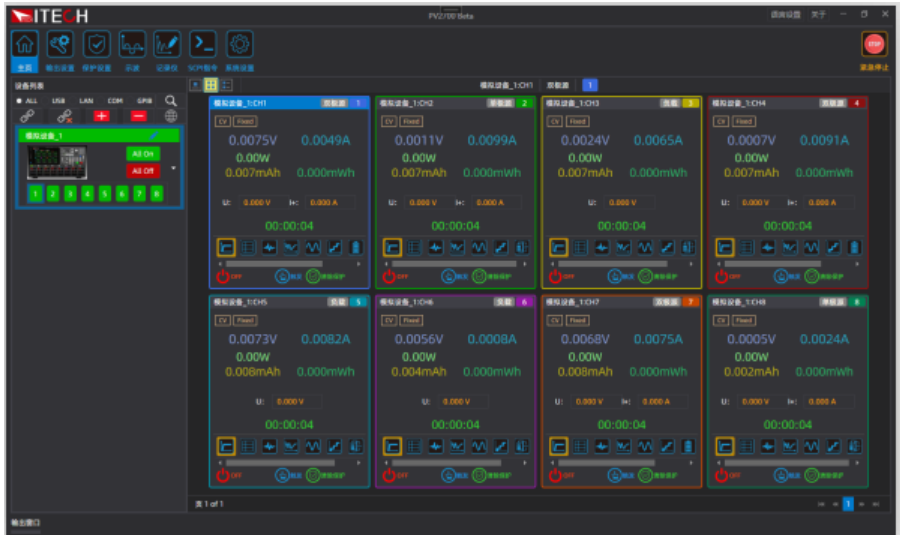Open the Home page tab with house icon

point(25,51)
